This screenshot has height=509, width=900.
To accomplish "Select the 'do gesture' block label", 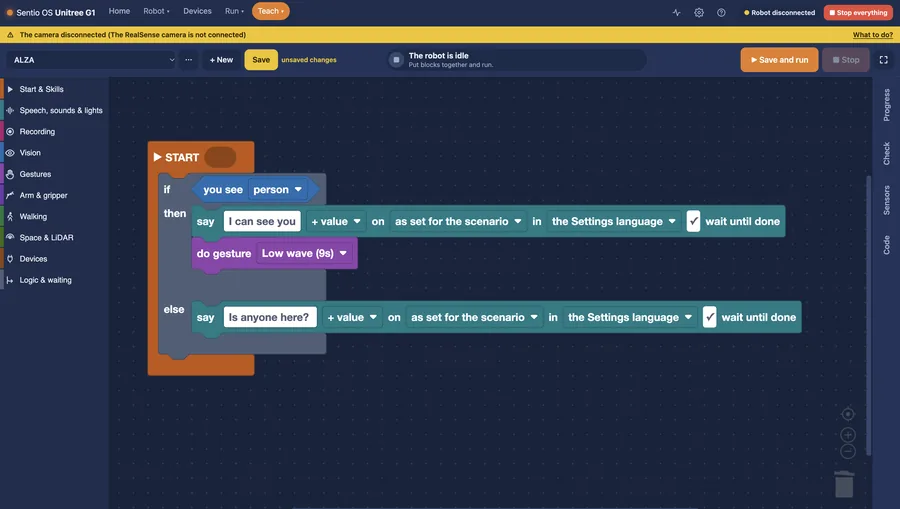I will pyautogui.click(x=224, y=253).
